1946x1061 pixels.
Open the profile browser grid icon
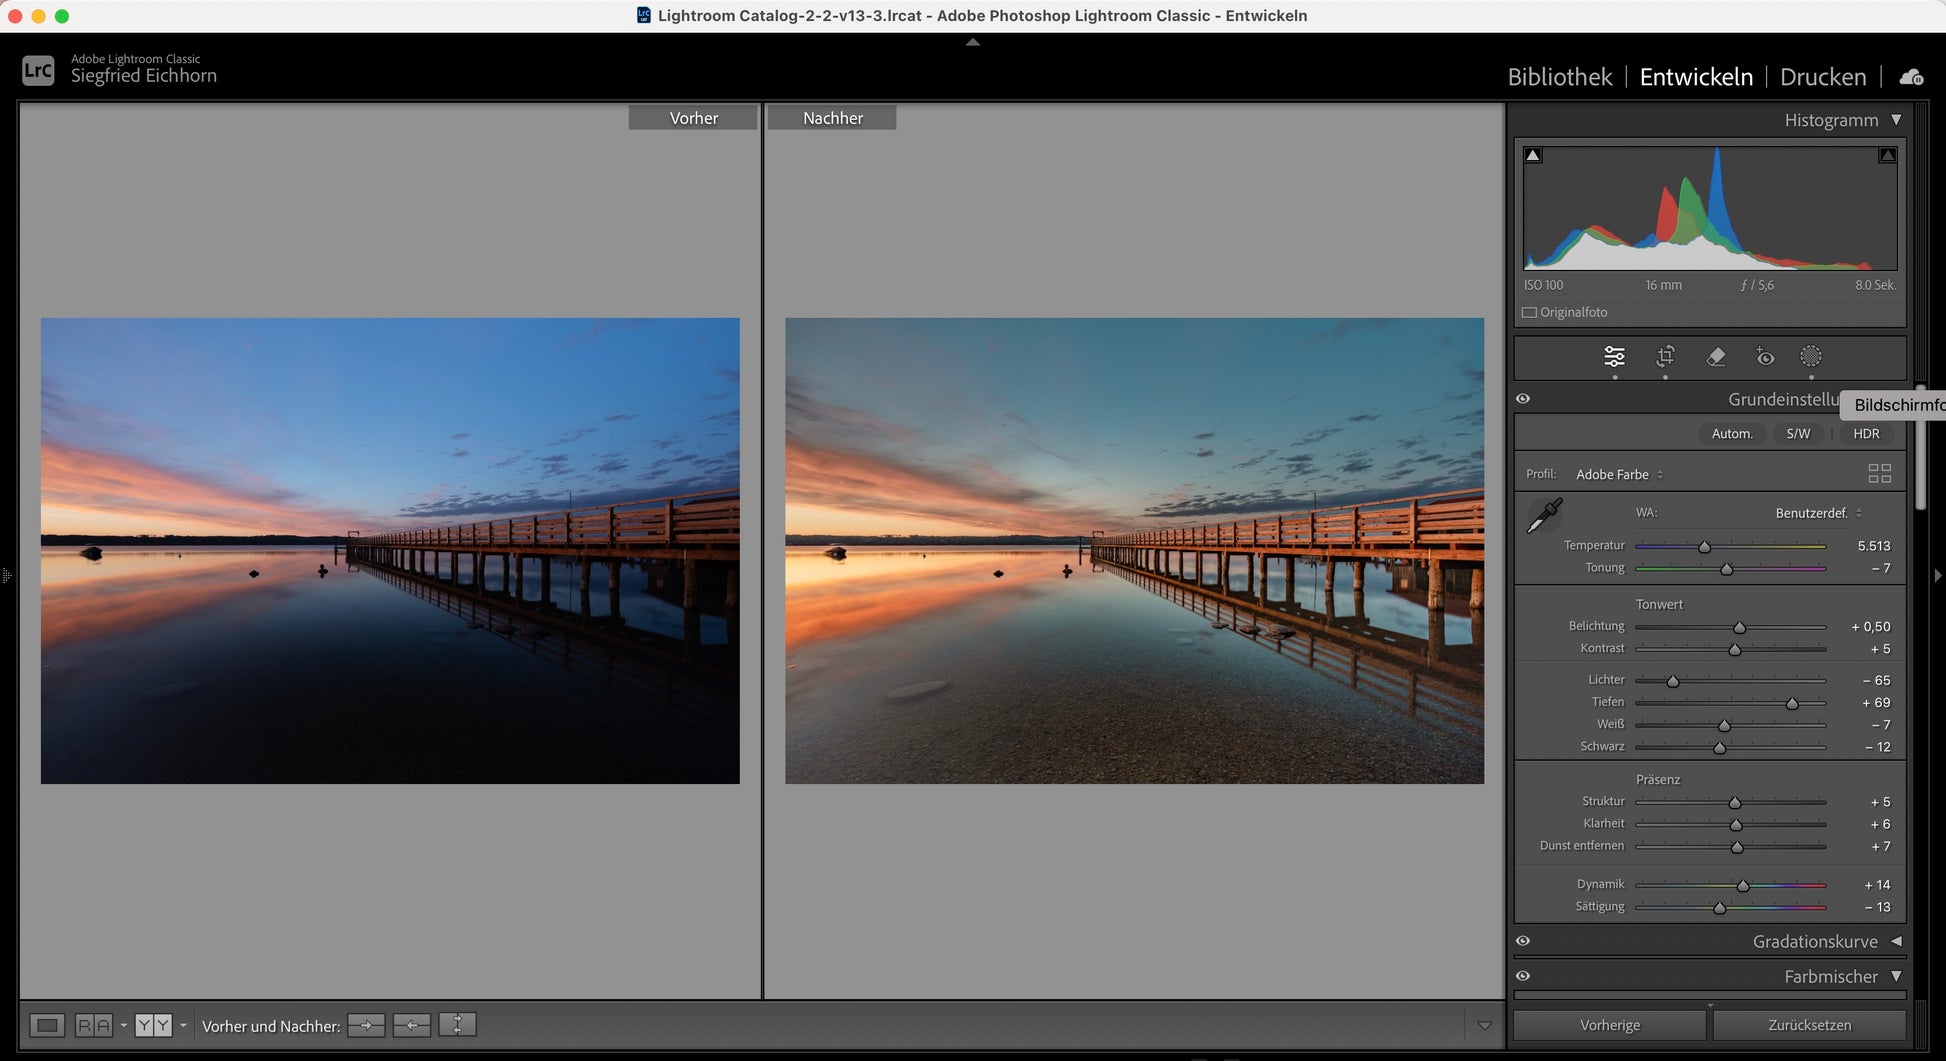pyautogui.click(x=1879, y=474)
